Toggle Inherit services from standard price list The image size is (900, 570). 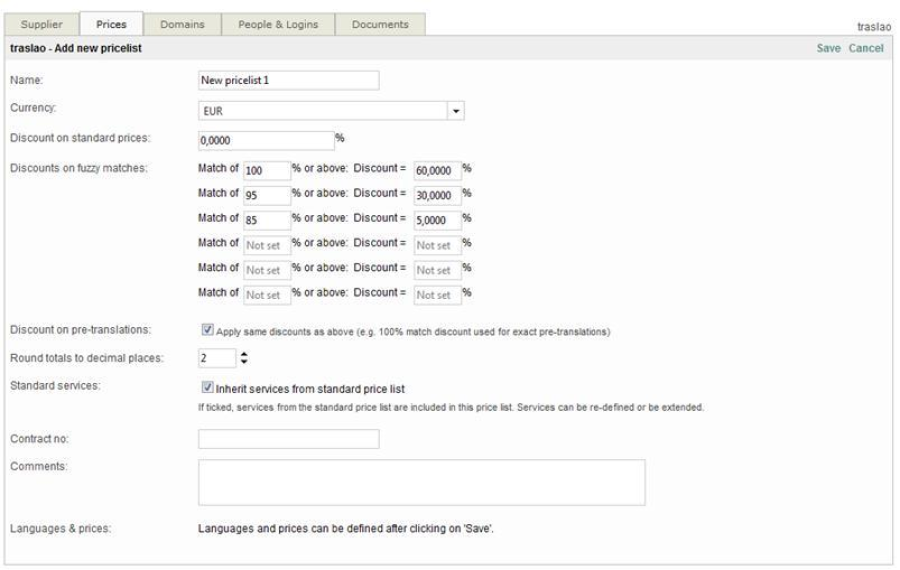(x=207, y=387)
